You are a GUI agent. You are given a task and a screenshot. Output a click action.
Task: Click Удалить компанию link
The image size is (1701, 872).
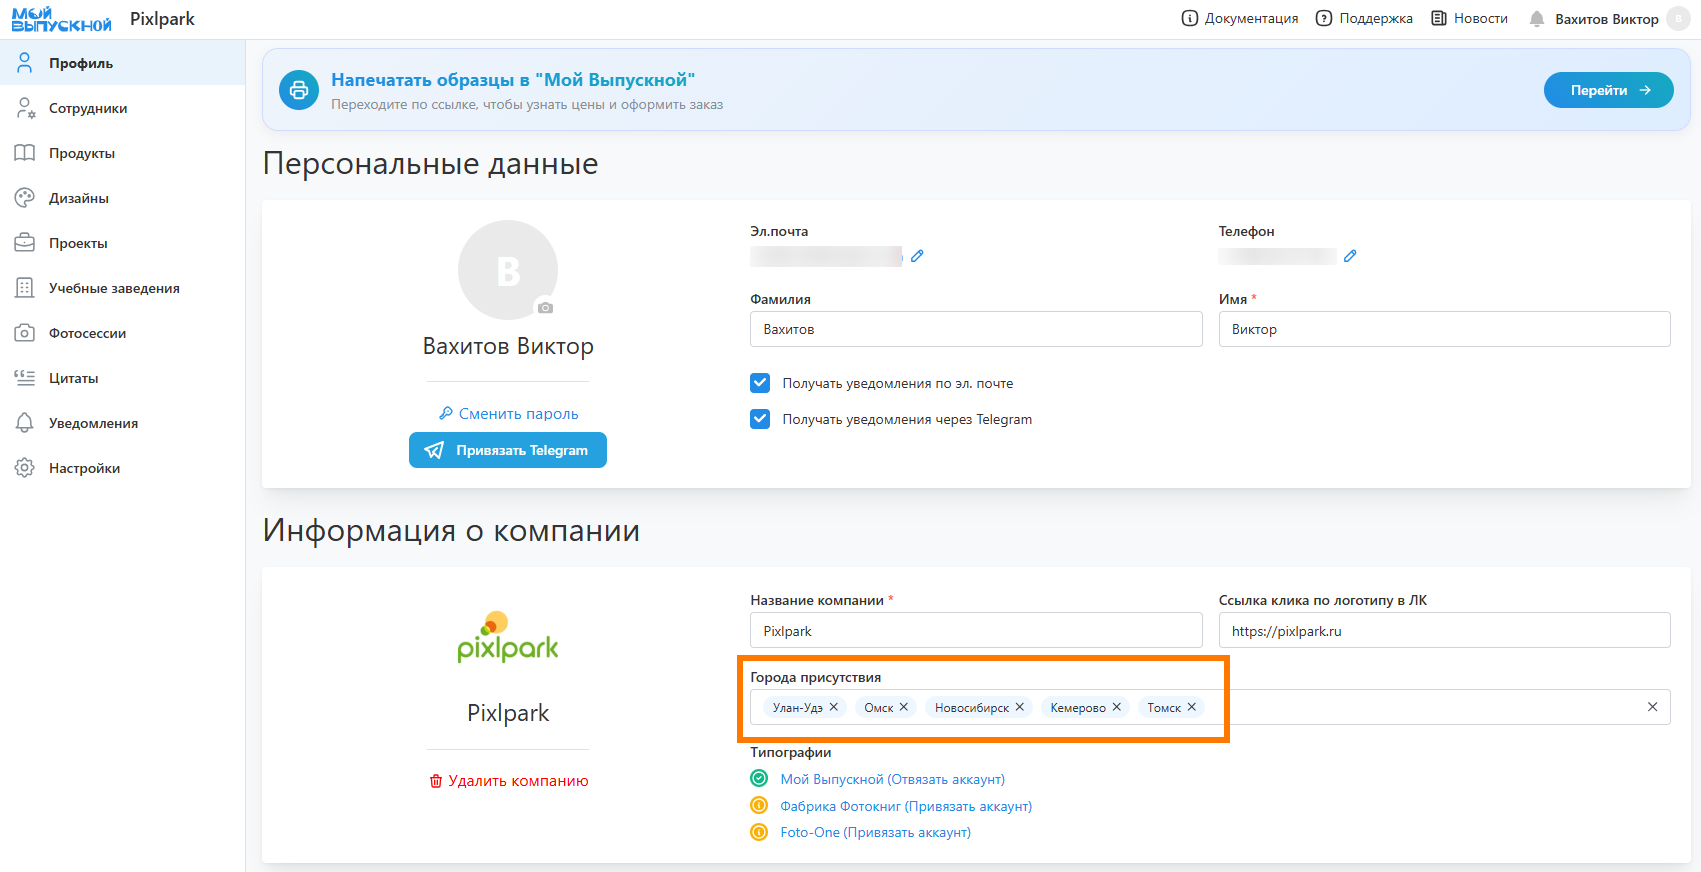pos(509,781)
